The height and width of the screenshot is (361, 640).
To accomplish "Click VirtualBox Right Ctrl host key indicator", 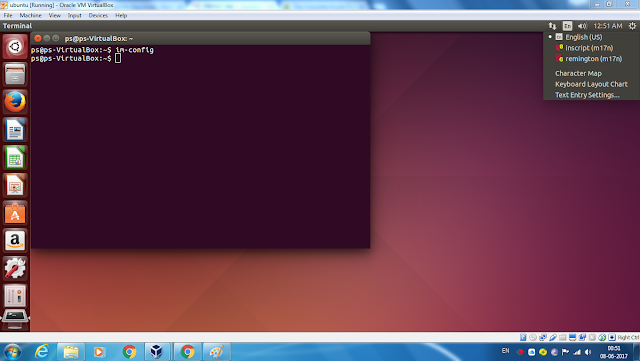I will pos(628,337).
